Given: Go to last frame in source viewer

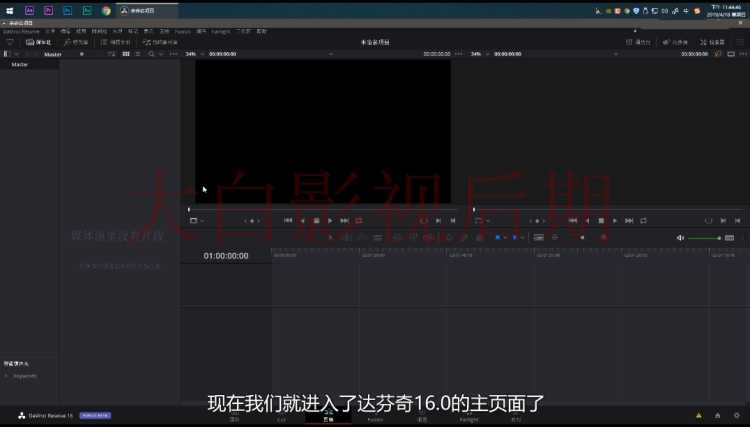Looking at the screenshot, I should (x=344, y=221).
